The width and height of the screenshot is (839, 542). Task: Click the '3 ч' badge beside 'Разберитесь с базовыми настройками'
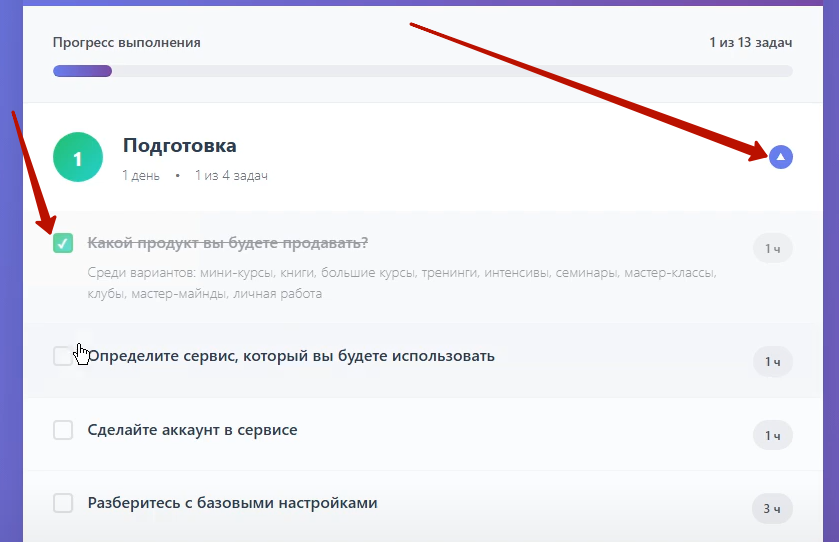pos(773,508)
